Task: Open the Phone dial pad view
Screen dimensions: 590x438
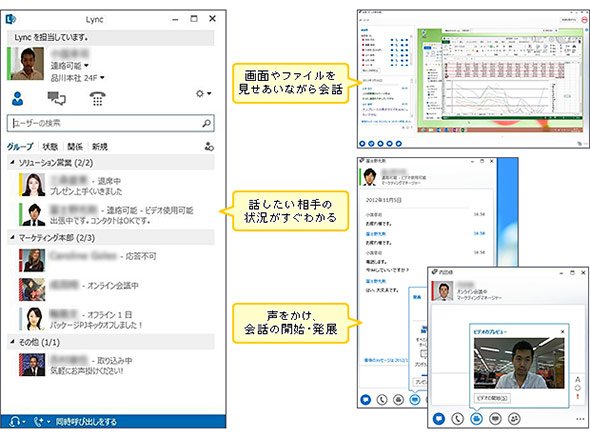Action: [97, 99]
